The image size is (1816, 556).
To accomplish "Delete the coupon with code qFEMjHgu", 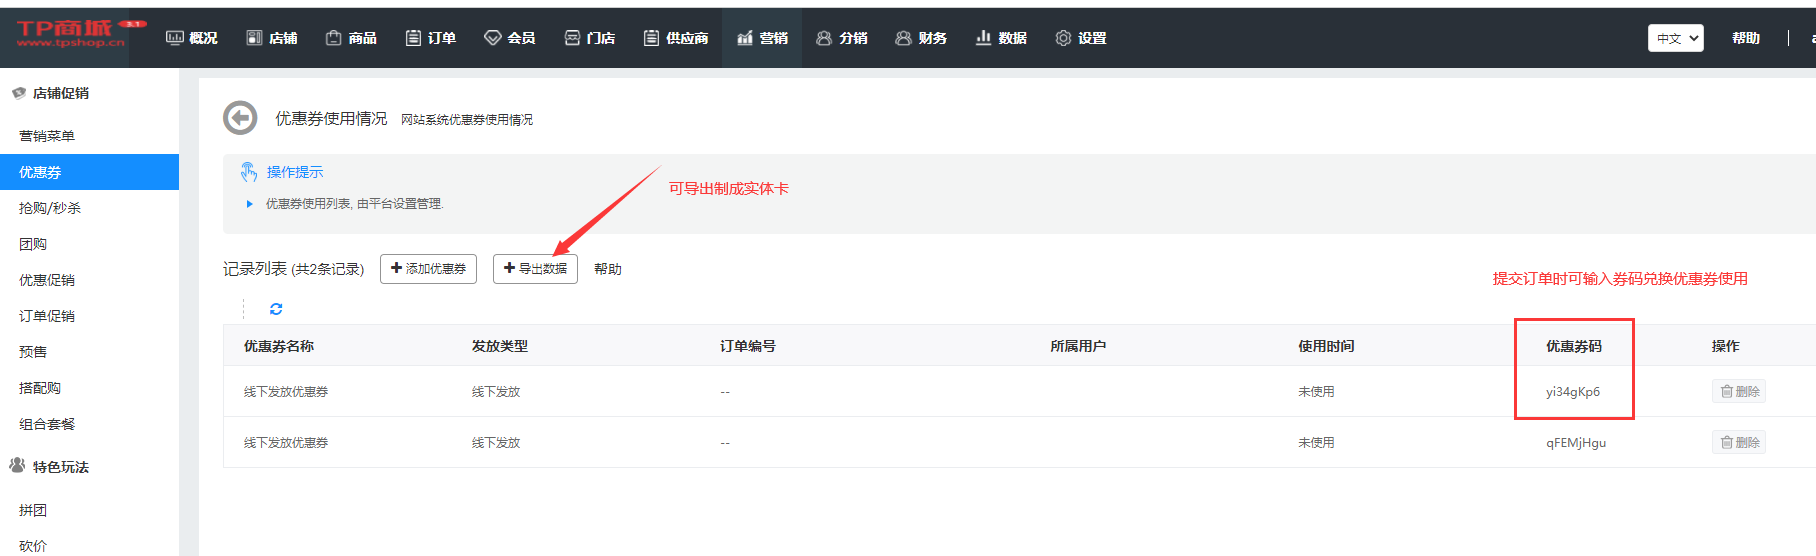I will (1739, 442).
